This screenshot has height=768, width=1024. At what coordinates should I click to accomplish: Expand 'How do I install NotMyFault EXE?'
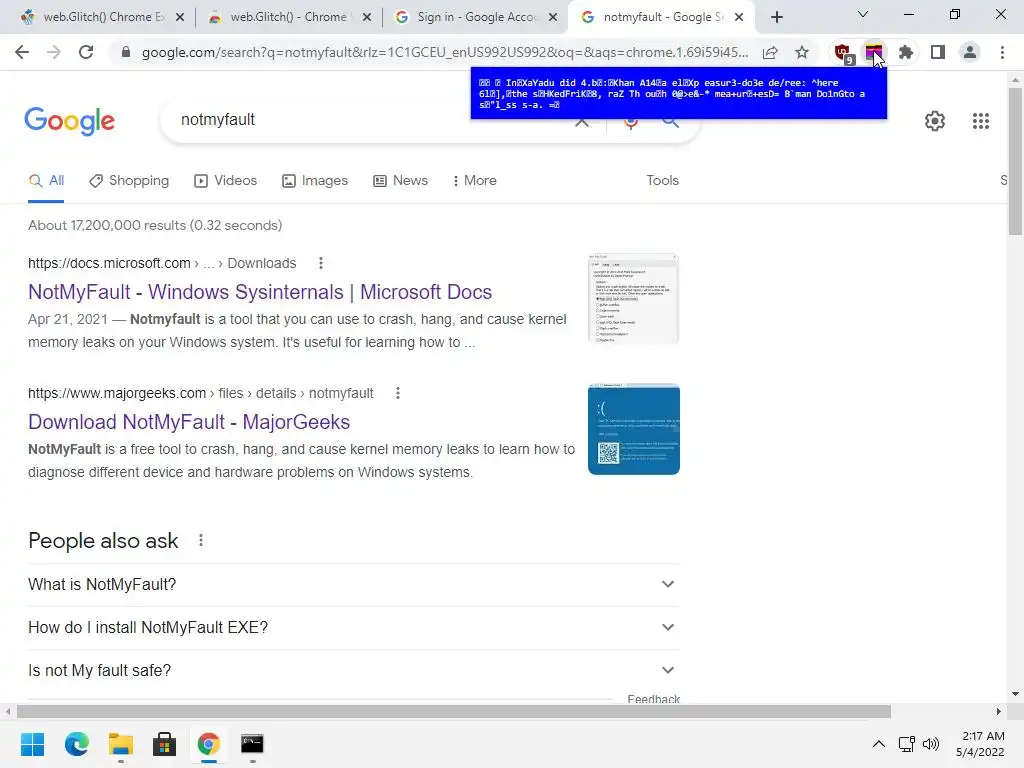[x=353, y=628]
